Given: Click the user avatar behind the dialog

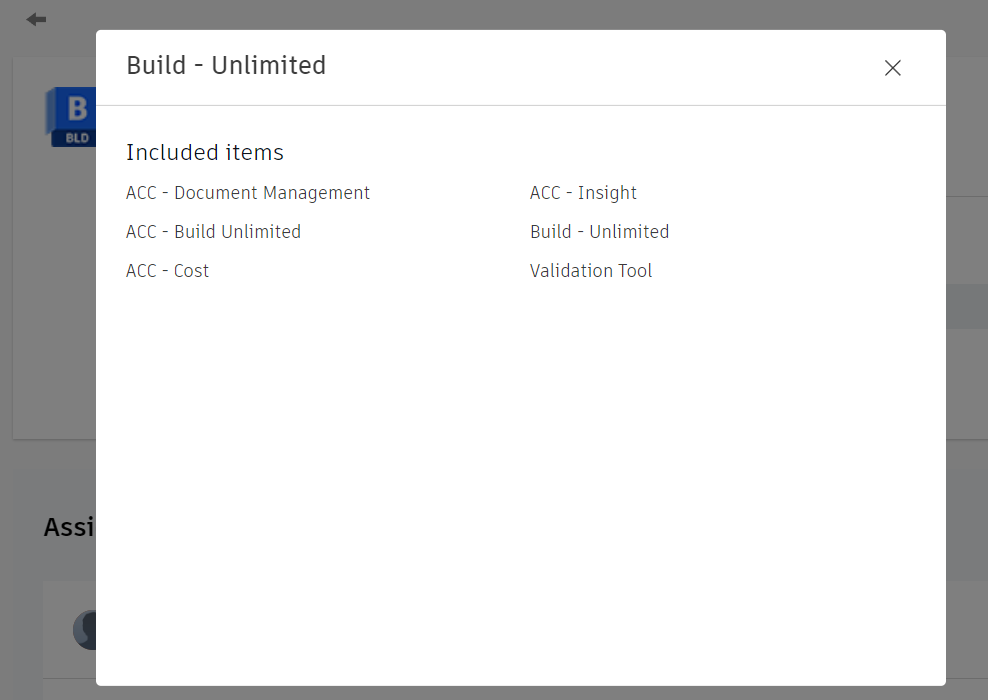Looking at the screenshot, I should coord(85,630).
